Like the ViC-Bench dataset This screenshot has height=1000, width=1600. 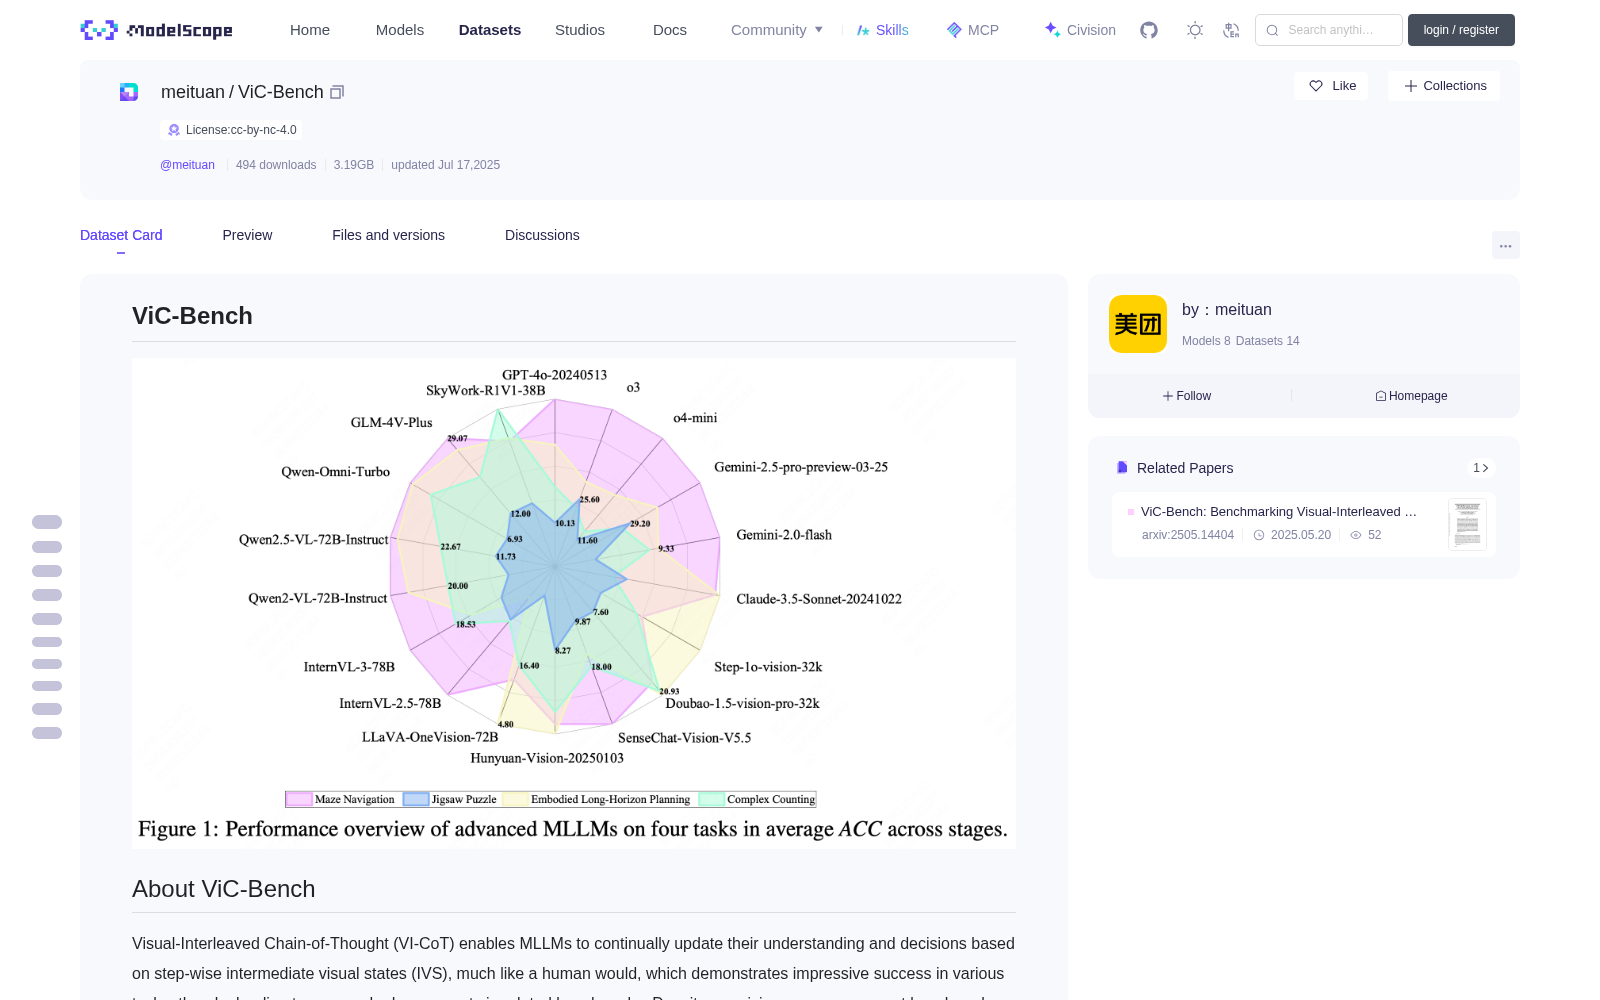1332,86
